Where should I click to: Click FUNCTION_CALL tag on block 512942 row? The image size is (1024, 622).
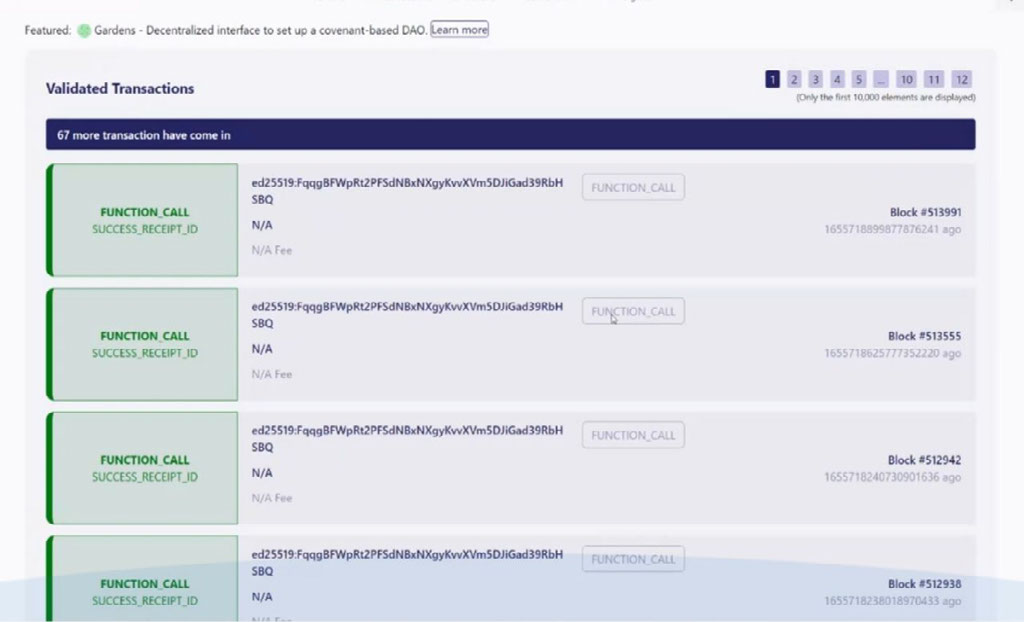[x=633, y=435]
